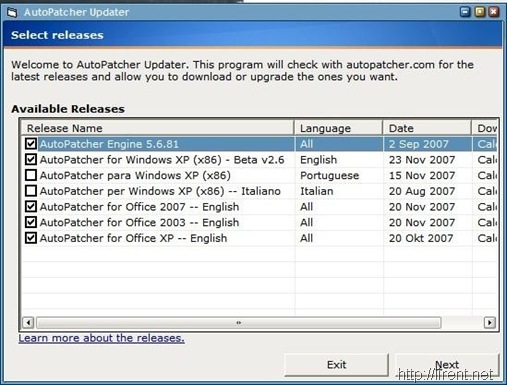The width and height of the screenshot is (507, 385).
Task: Click the horizontal scrollbar thumb under the list
Action: (239, 322)
